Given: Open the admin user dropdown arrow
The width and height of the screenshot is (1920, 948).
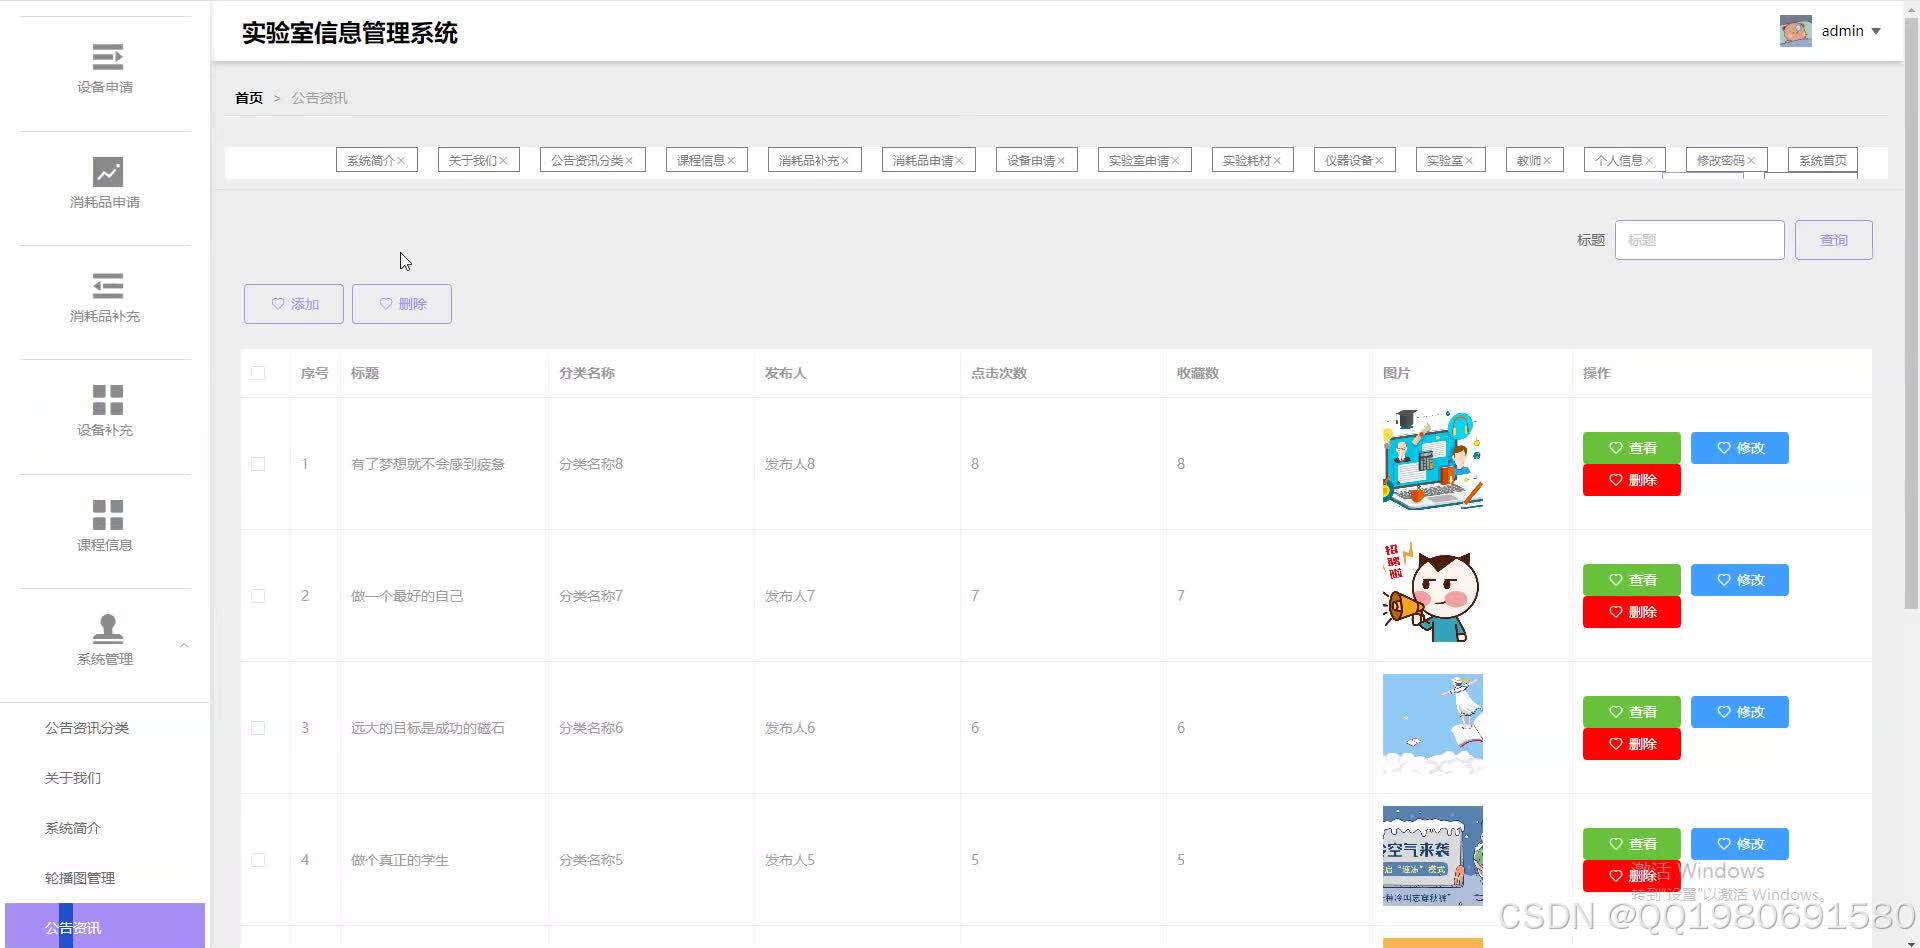Looking at the screenshot, I should [1876, 31].
